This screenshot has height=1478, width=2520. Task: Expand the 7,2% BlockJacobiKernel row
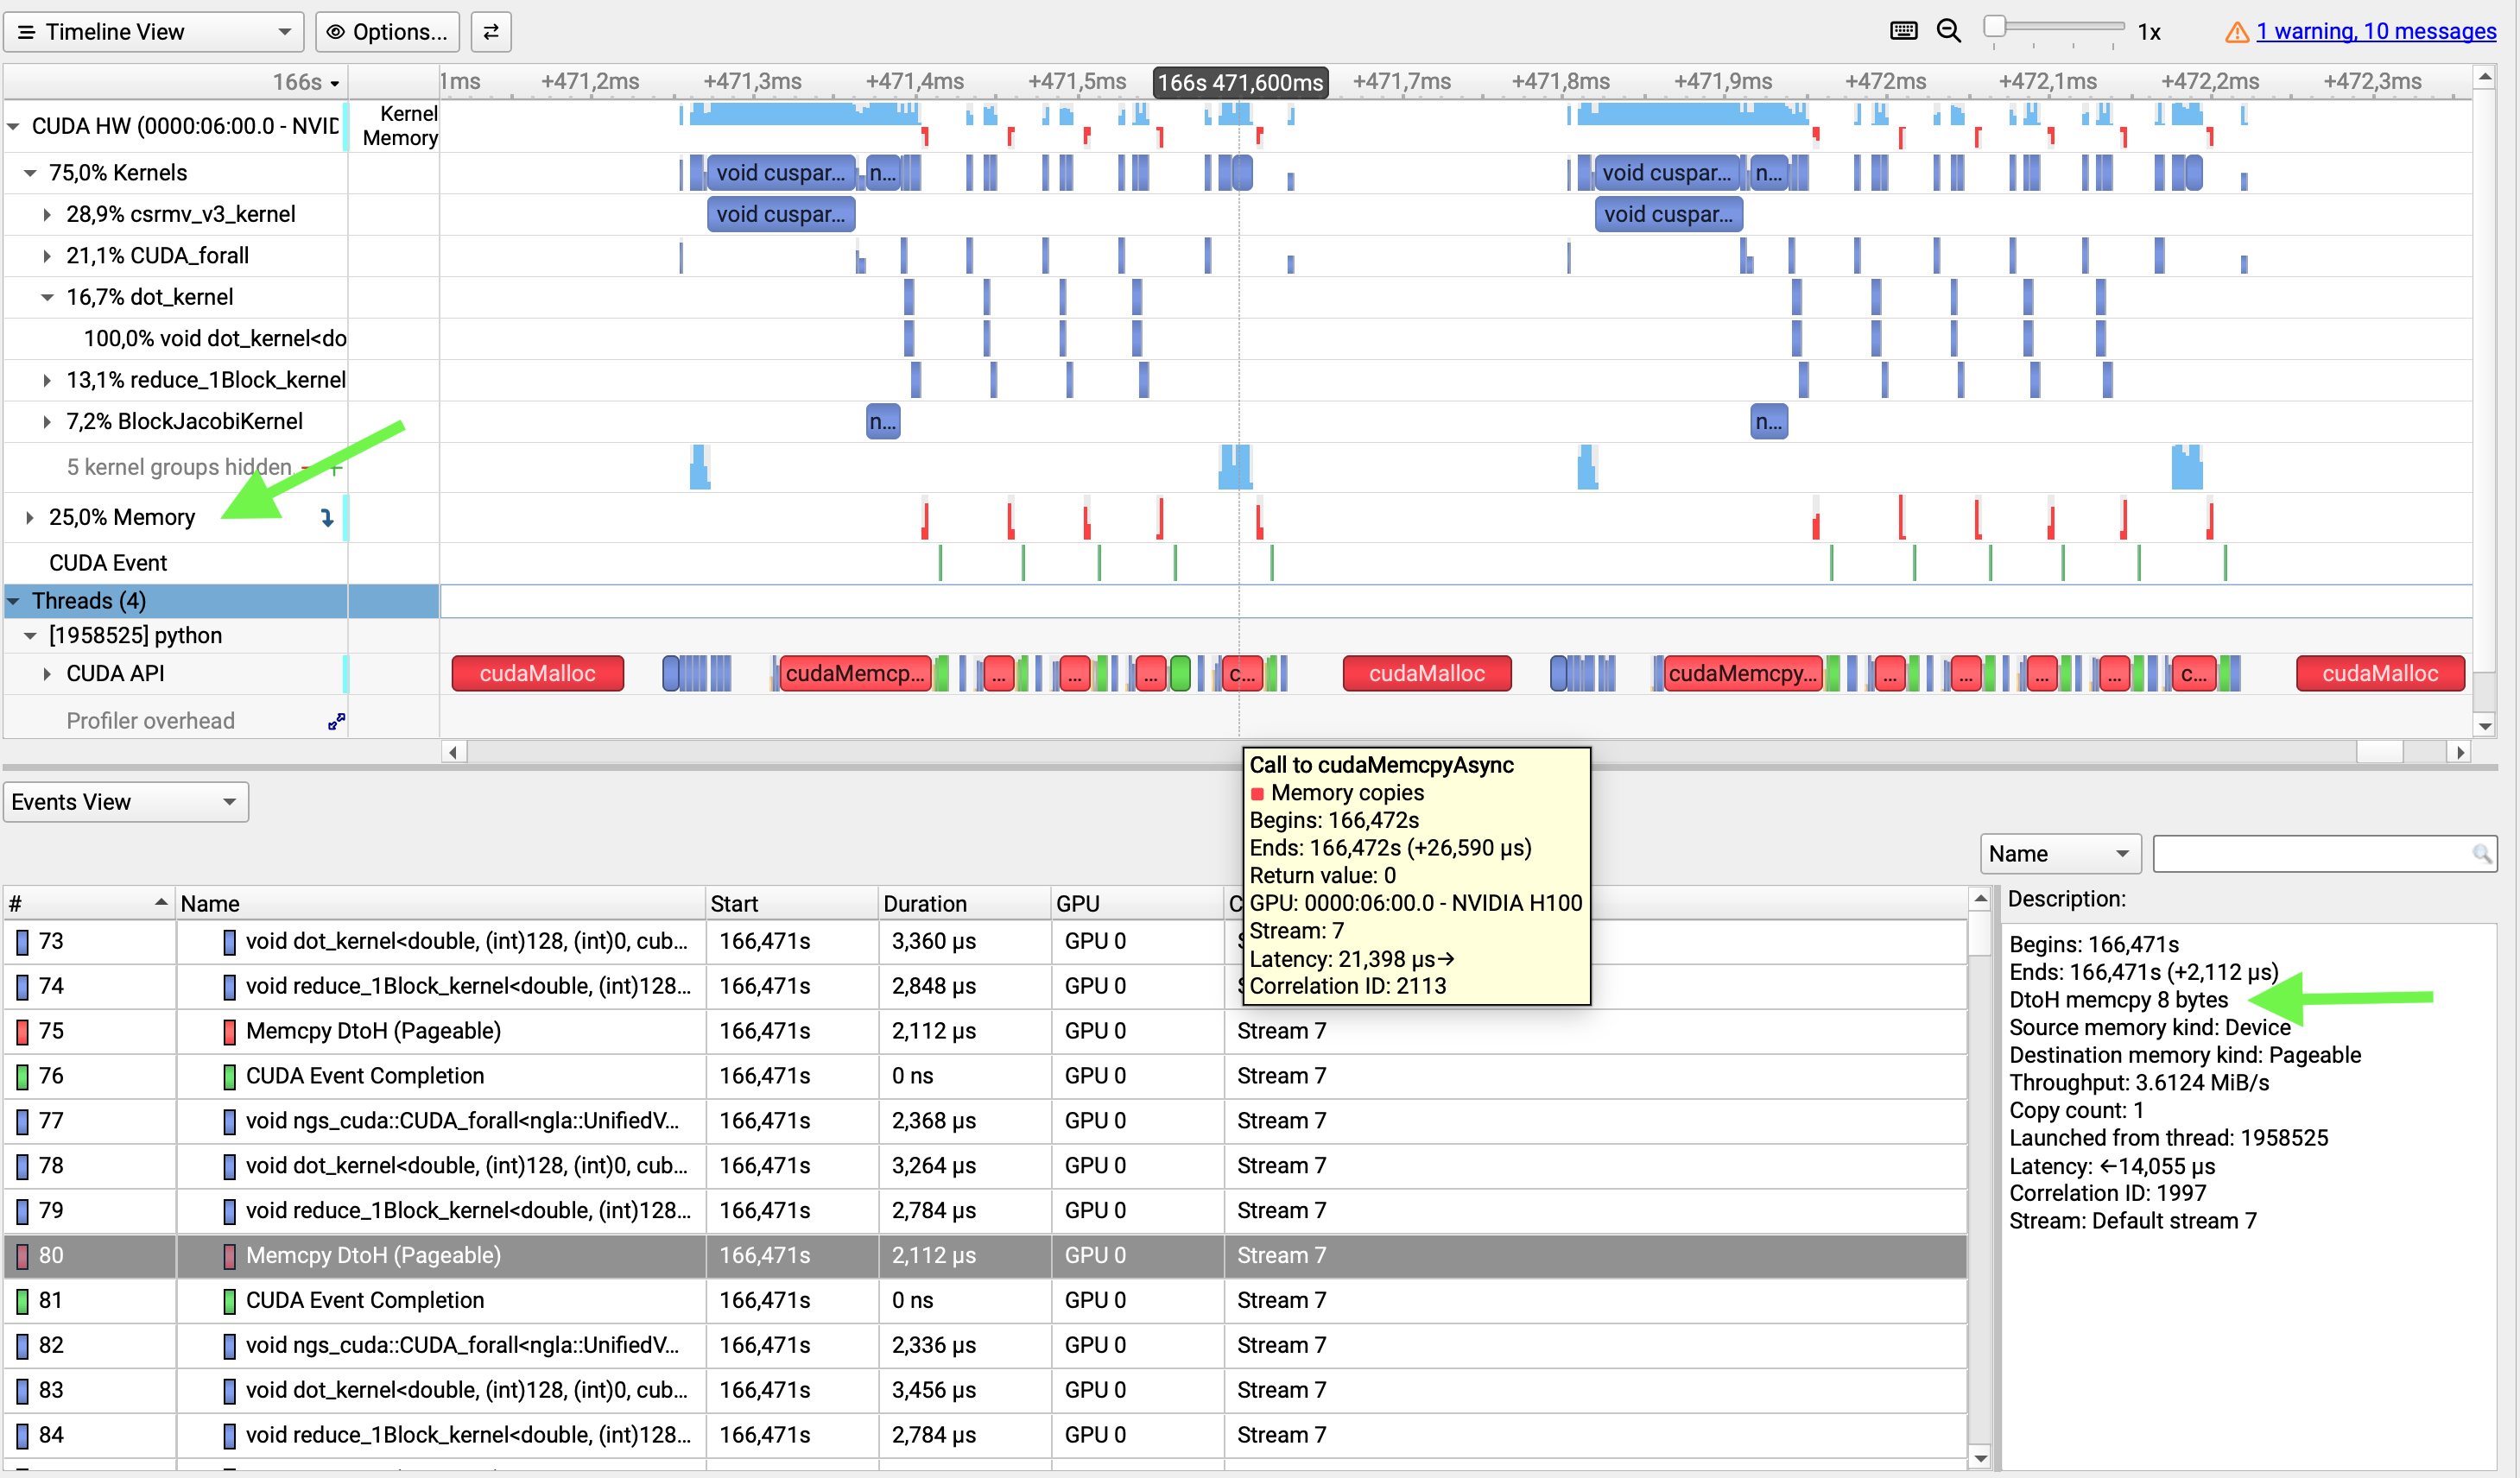(x=47, y=422)
